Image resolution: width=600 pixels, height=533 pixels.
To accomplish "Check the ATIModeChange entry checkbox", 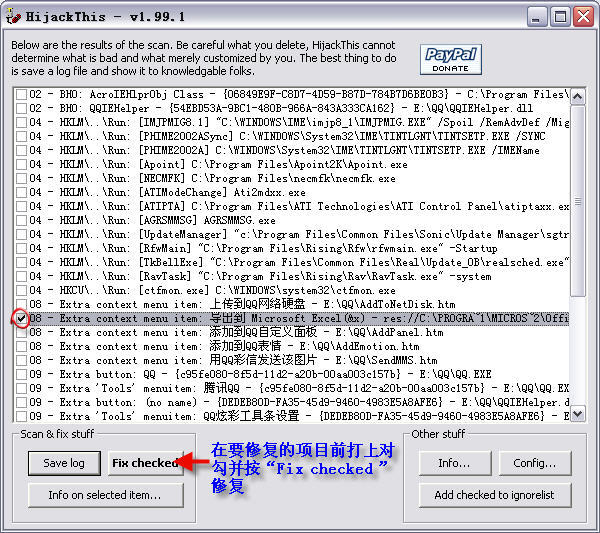I will 21,192.
